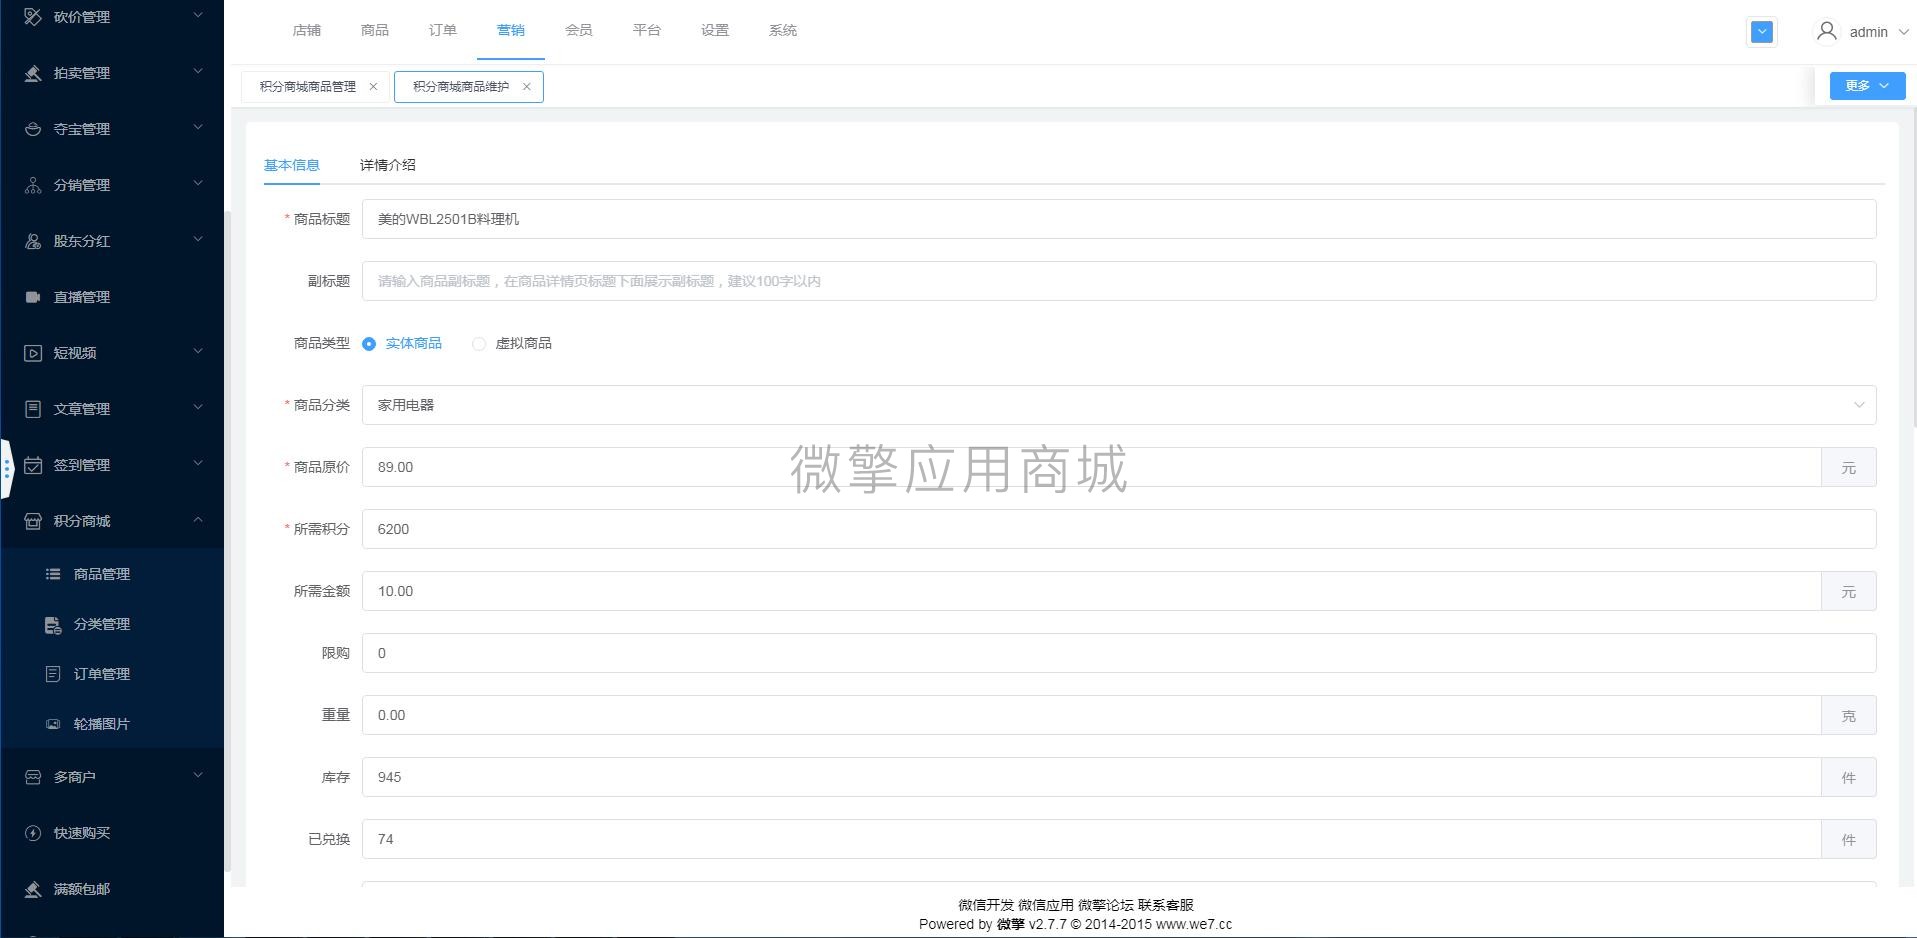Viewport: 1917px width, 938px height.
Task: Click the 分类管理 icon in submenu
Action: pyautogui.click(x=53, y=624)
